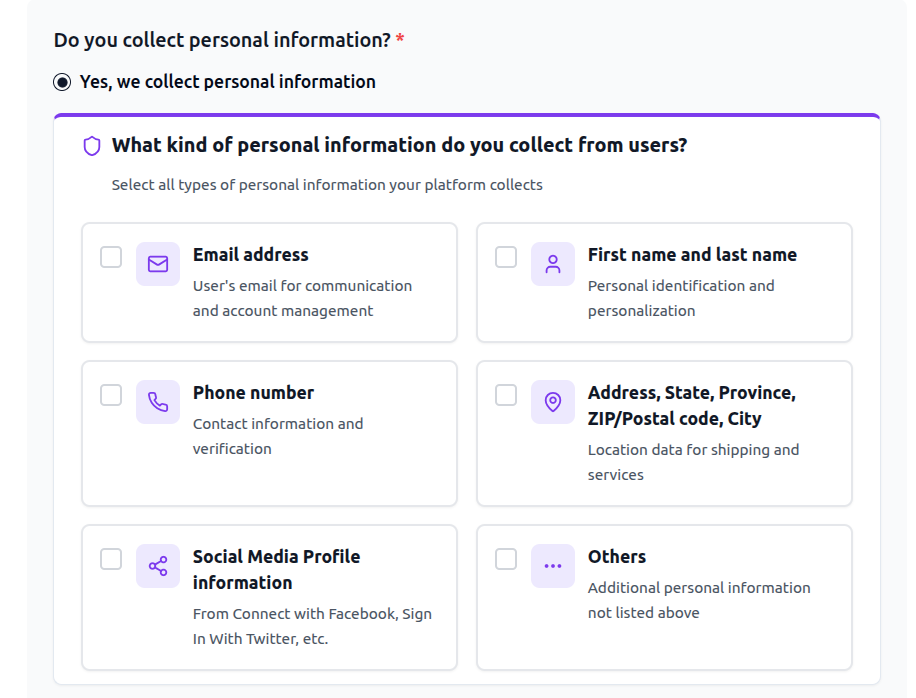Screen dimensions: 916x698
Task: Click the phone handset icon
Action: 158,402
